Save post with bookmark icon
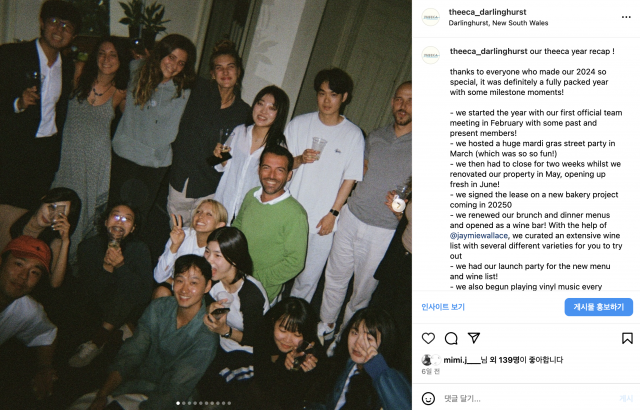 [627, 338]
